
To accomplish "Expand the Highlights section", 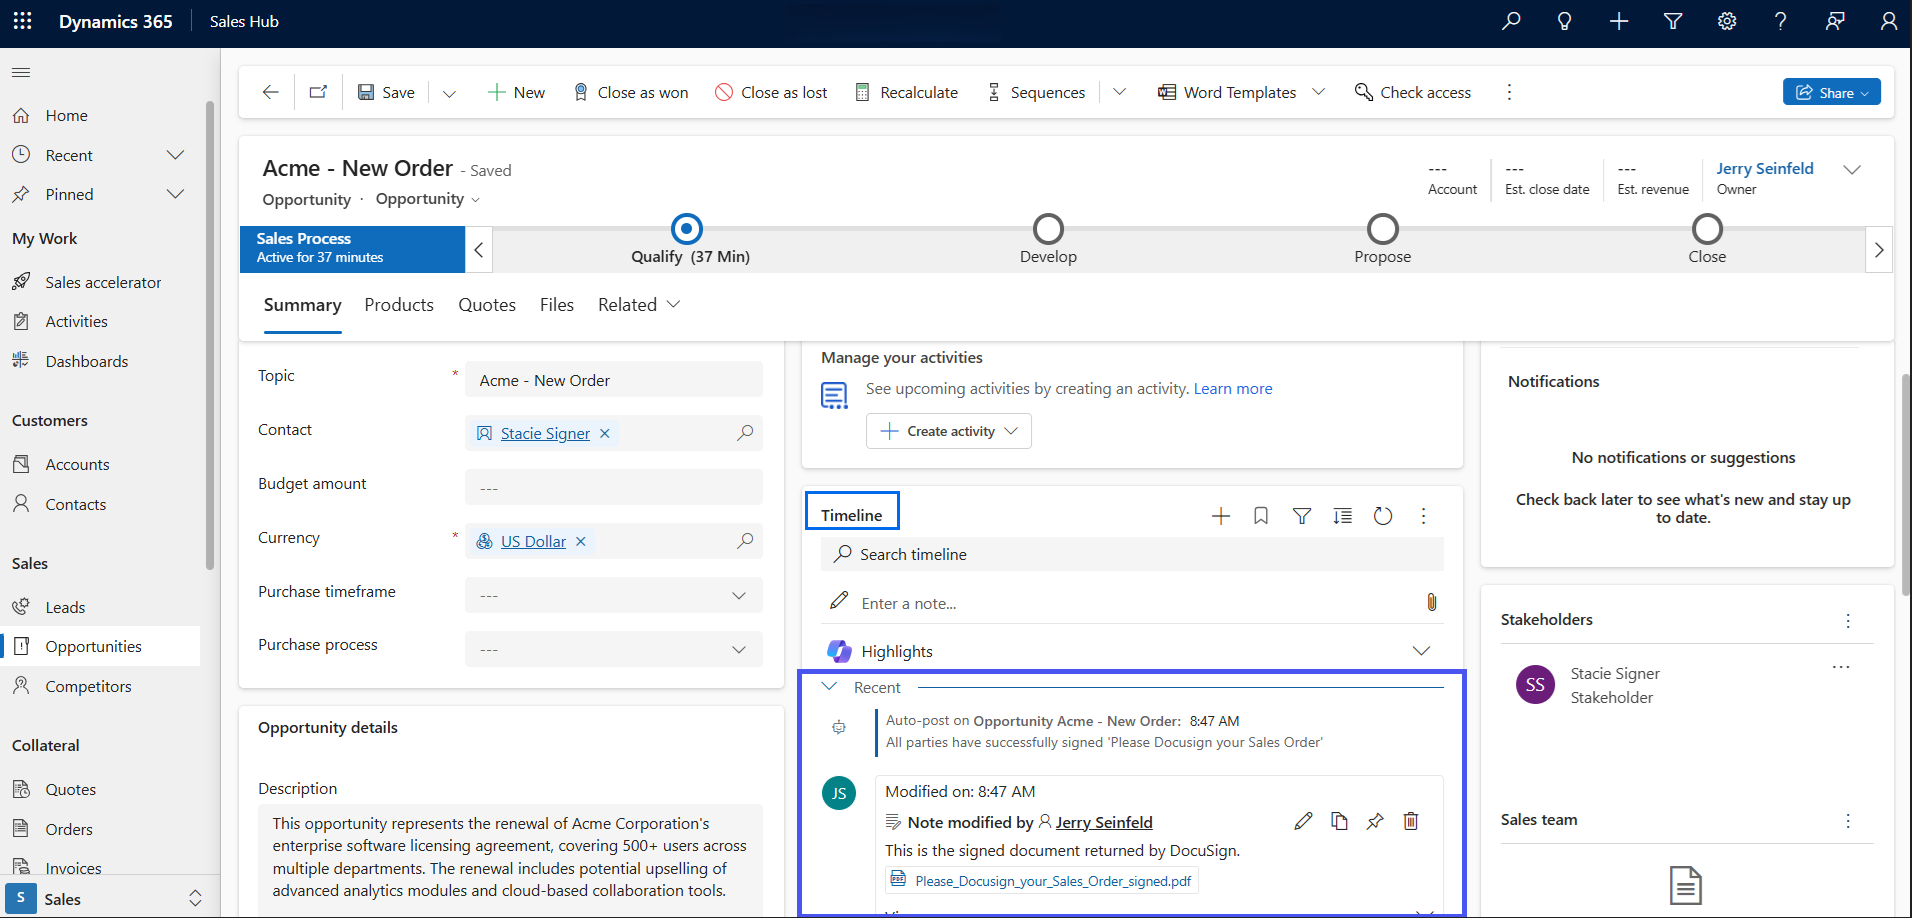I will (1420, 651).
